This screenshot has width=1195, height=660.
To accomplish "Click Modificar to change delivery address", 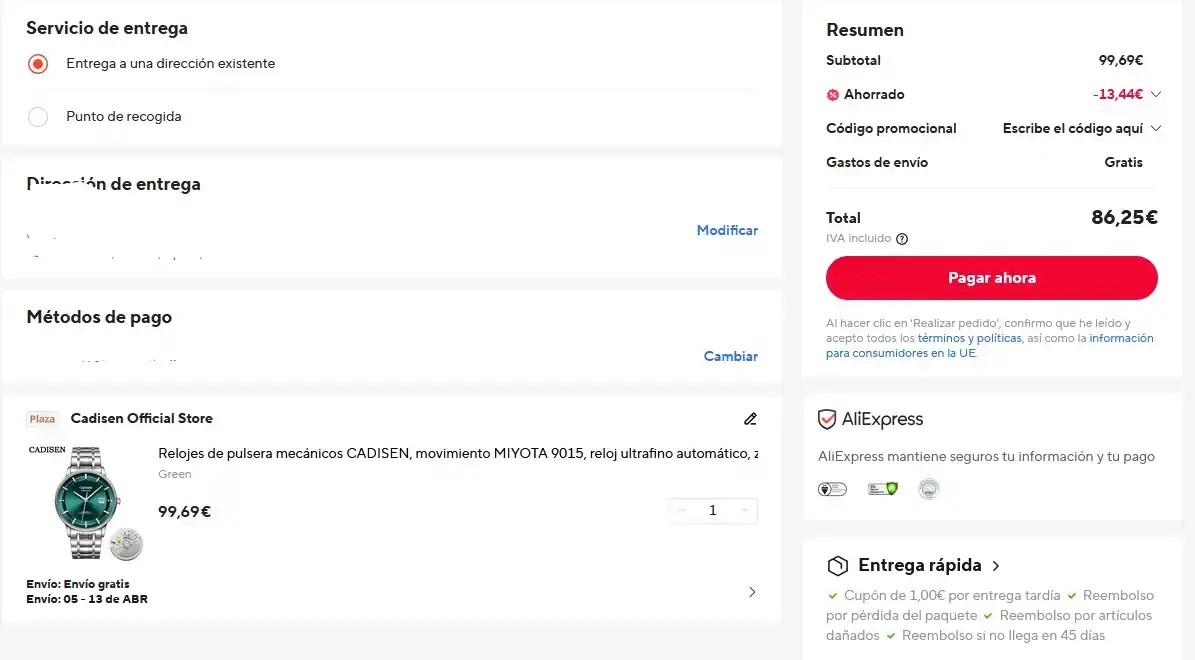I will [726, 230].
